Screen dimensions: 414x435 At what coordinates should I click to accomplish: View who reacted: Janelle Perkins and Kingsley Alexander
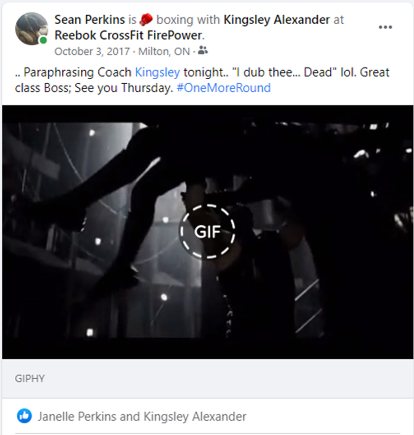[142, 416]
